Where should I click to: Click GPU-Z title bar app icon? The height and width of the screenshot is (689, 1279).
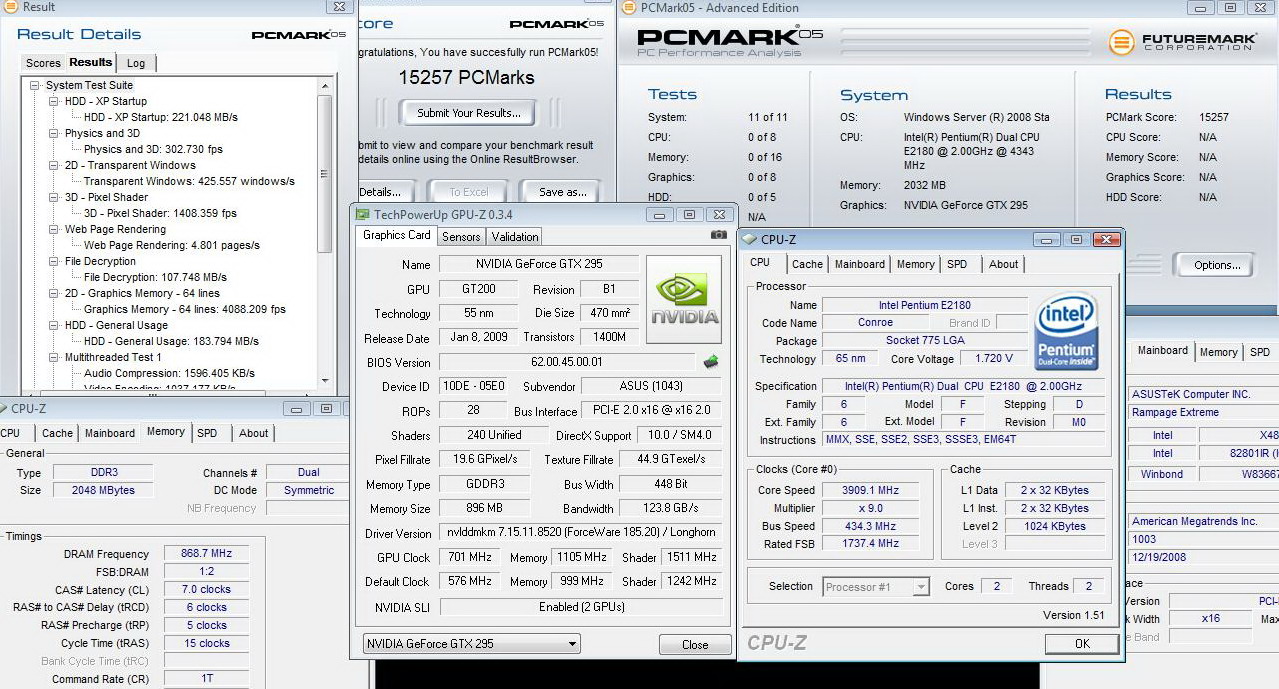click(x=362, y=214)
